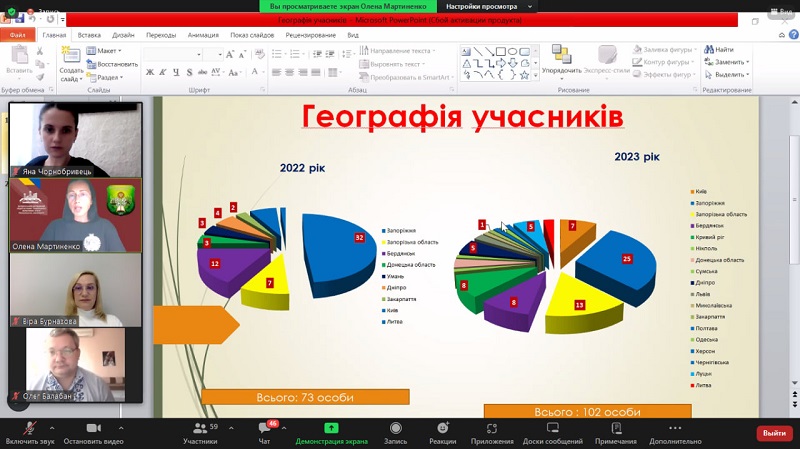Open Экспресс-стили quick styles

(x=607, y=61)
